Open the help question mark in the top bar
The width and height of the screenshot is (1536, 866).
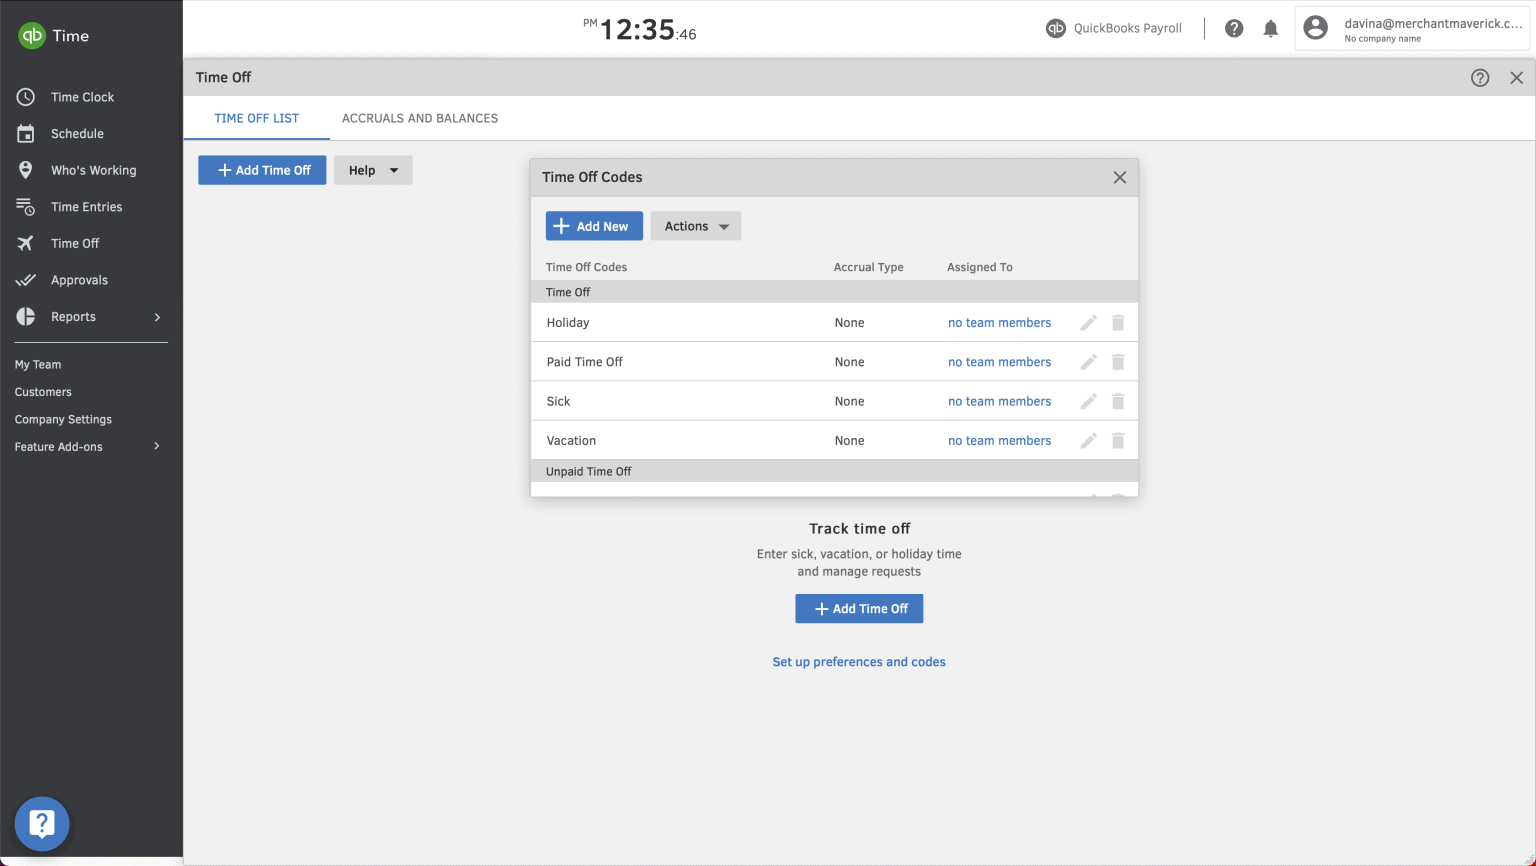(x=1234, y=28)
